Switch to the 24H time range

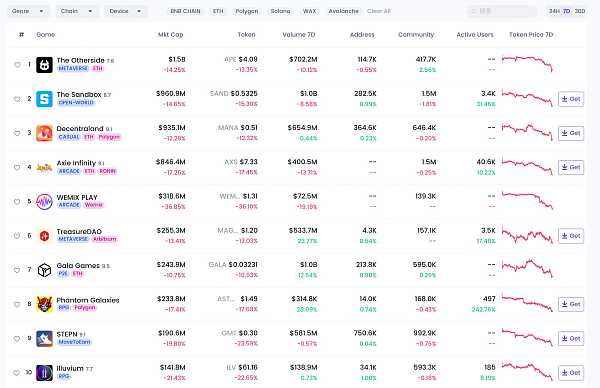[554, 11]
